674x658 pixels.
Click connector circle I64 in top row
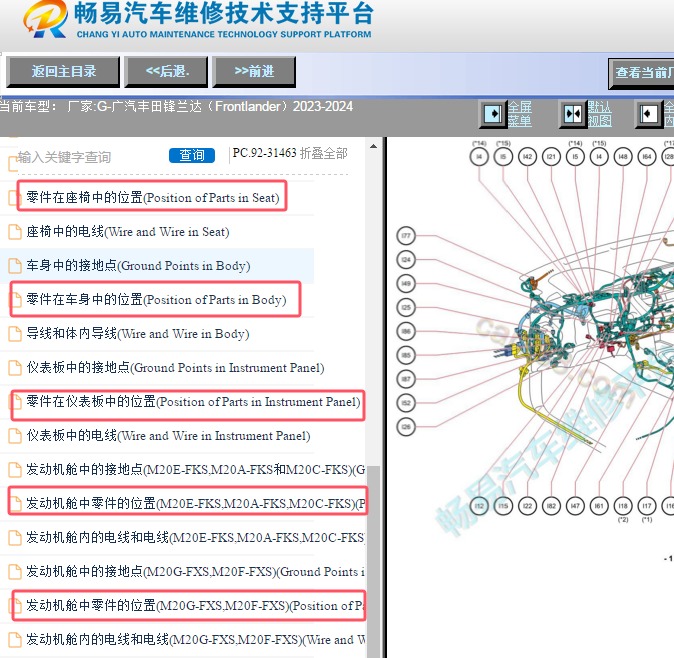pyautogui.click(x=647, y=157)
